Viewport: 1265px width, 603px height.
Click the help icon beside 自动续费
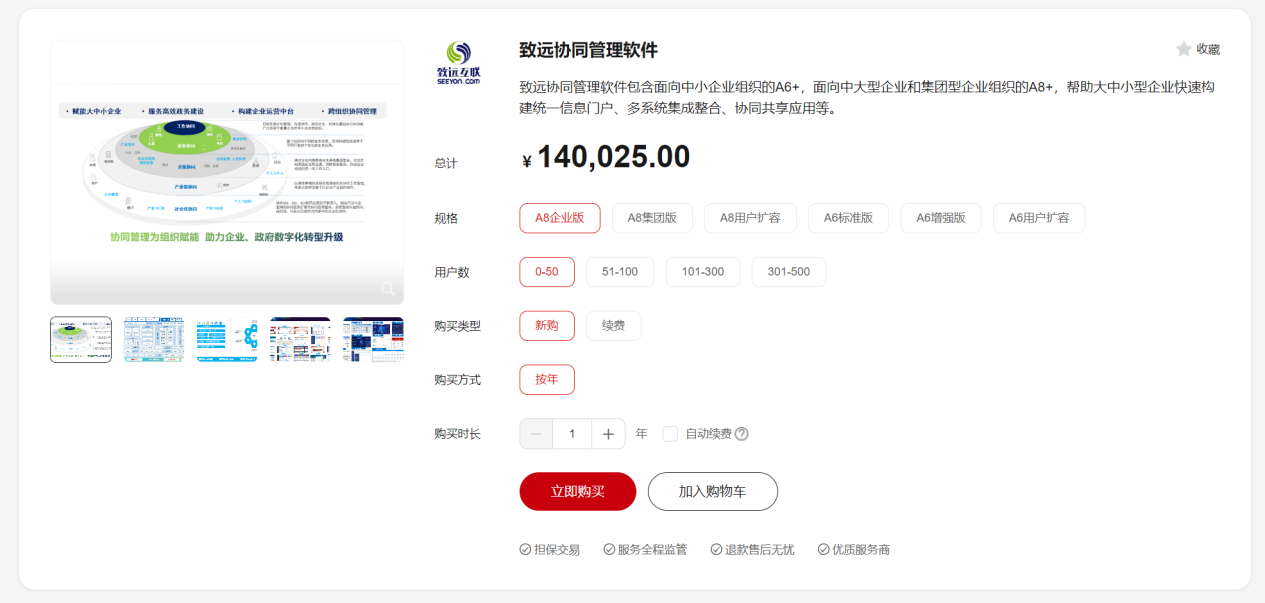[x=741, y=434]
